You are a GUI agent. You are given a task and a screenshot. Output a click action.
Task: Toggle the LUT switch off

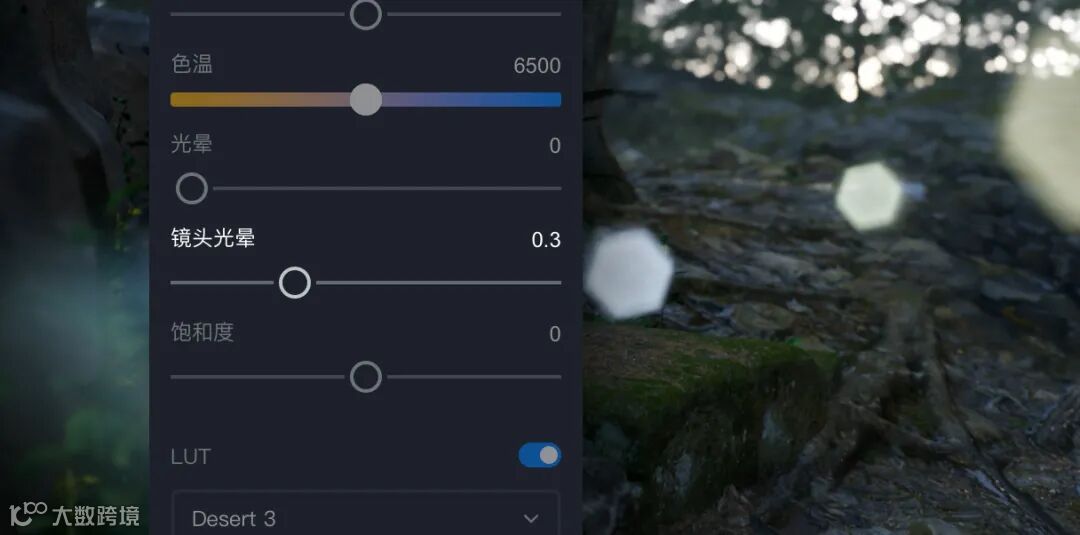[539, 455]
